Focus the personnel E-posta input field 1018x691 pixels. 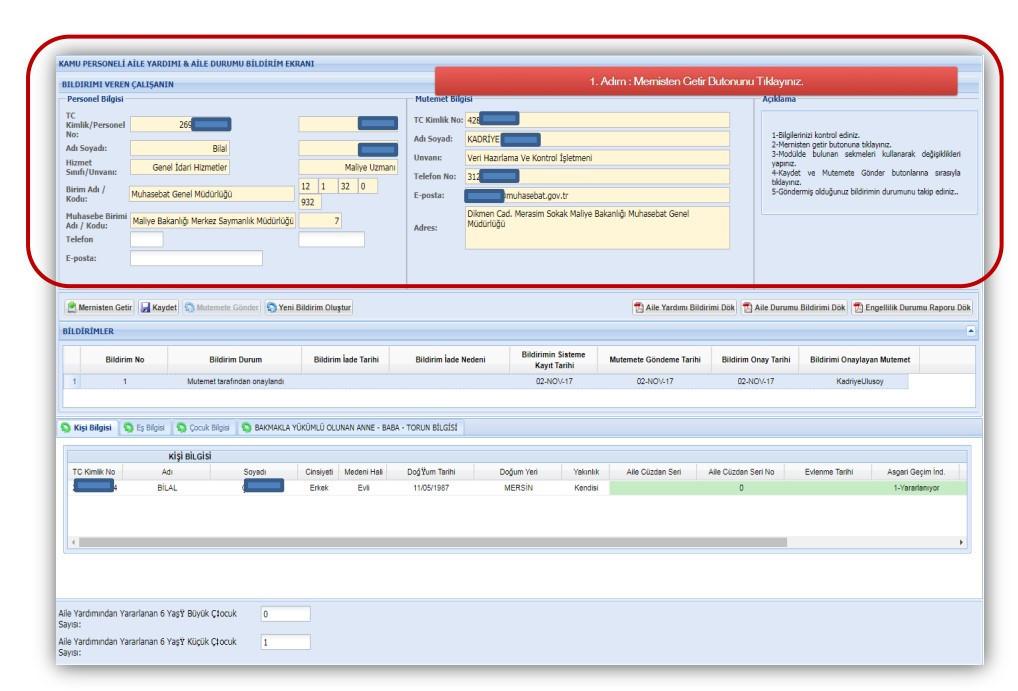[196, 258]
